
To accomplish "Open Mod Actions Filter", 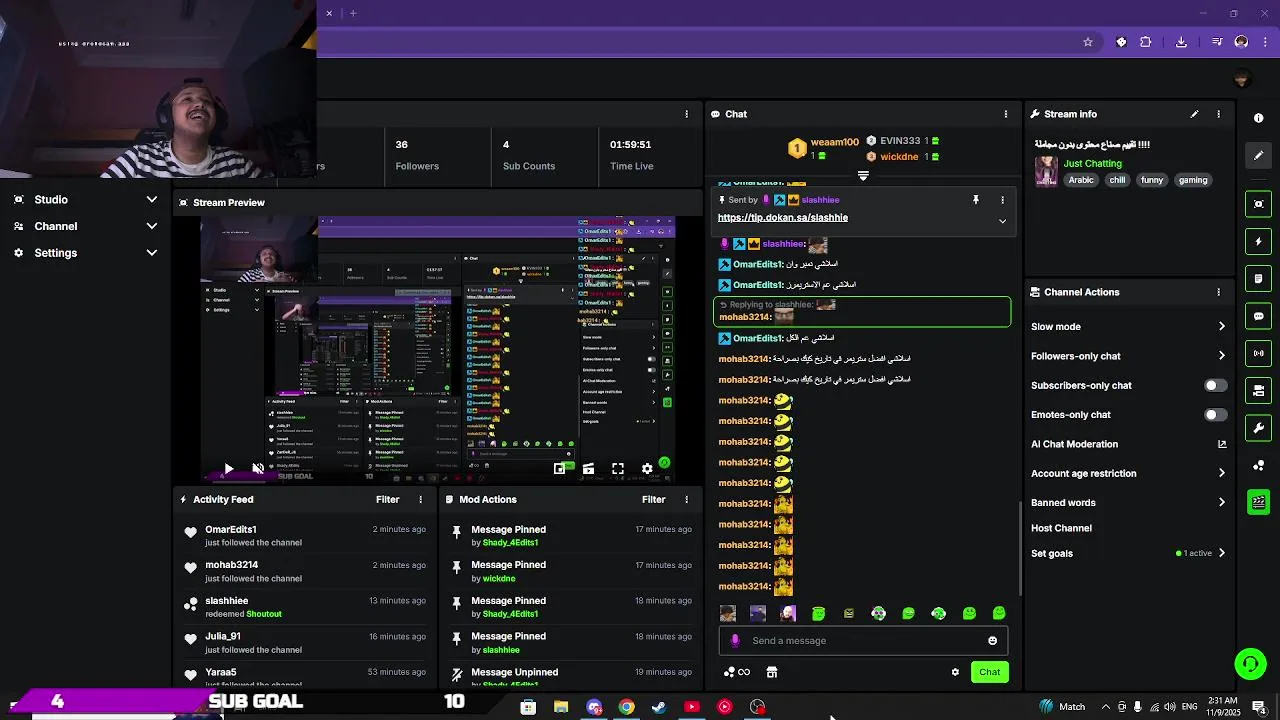I will [x=653, y=499].
